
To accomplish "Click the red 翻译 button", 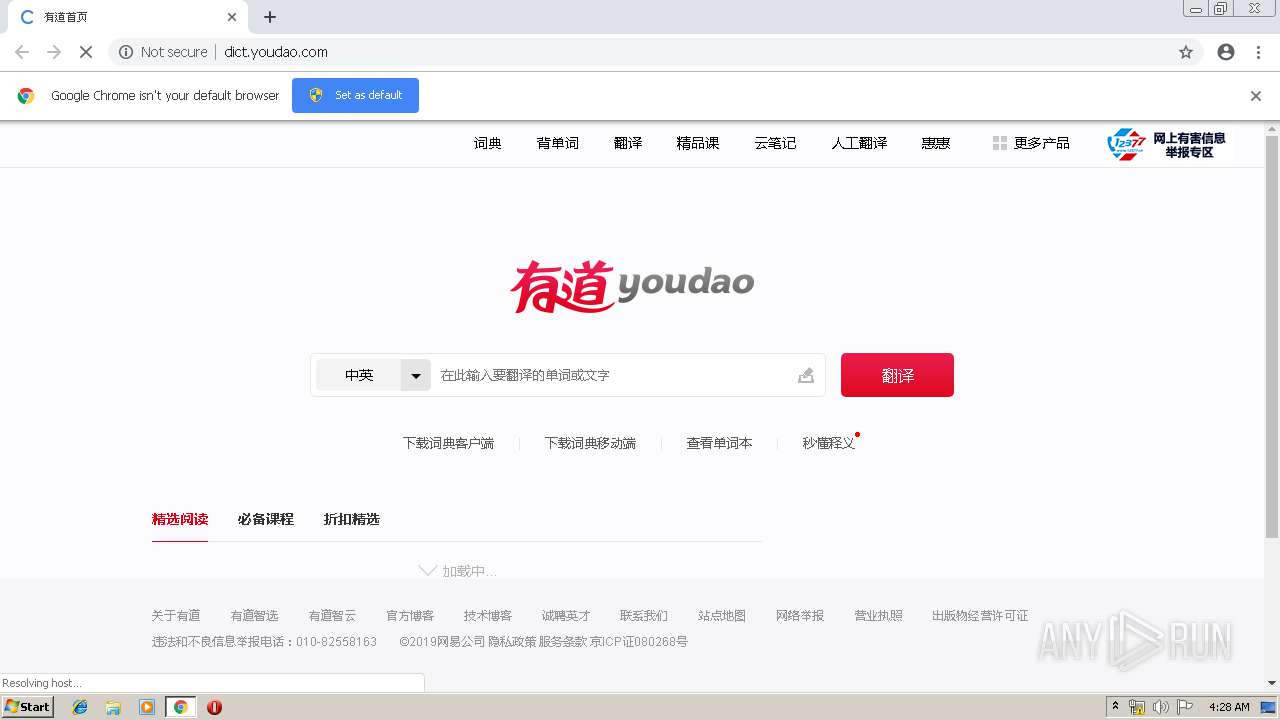I will pos(897,375).
